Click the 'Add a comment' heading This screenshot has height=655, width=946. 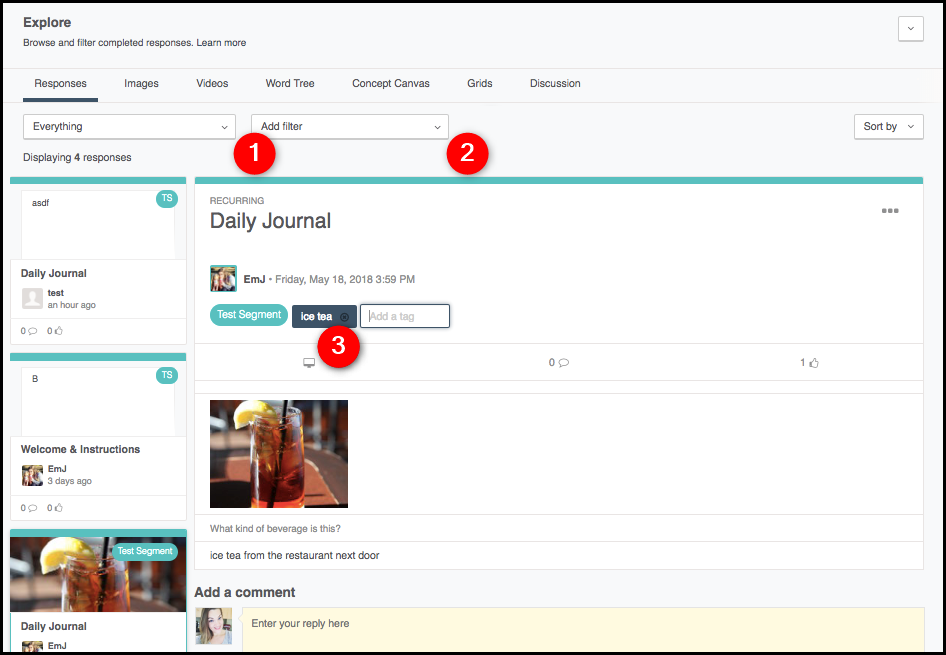pyautogui.click(x=245, y=592)
